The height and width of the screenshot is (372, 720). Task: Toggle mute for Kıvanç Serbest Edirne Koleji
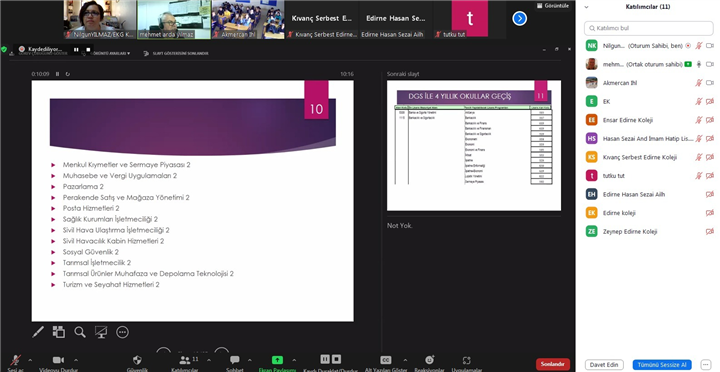coord(698,157)
